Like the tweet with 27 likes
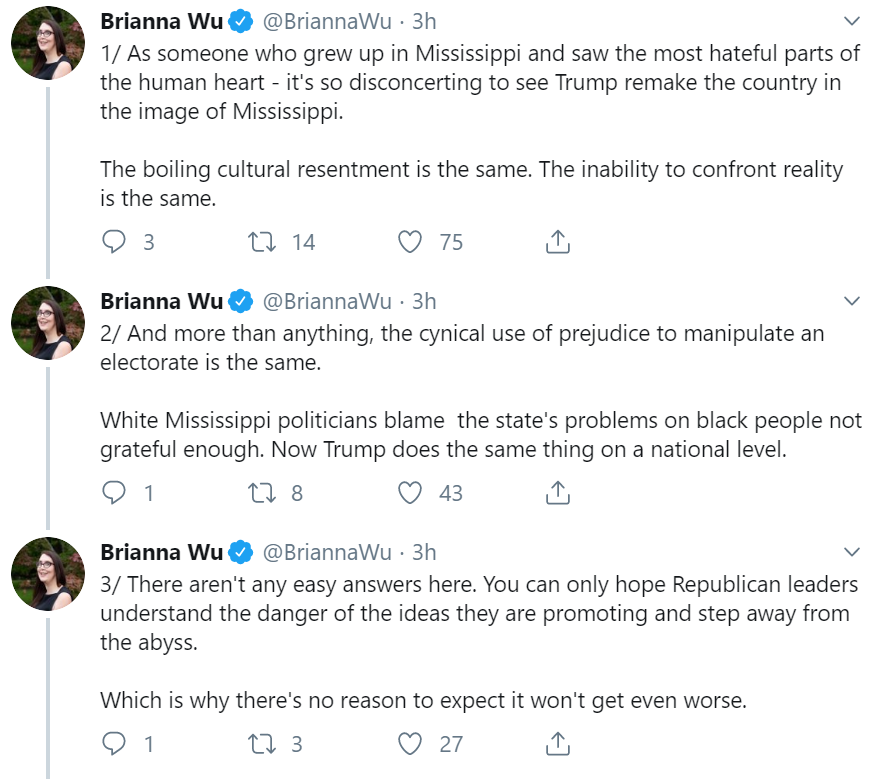Image resolution: width=880 pixels, height=779 pixels. pyautogui.click(x=410, y=744)
